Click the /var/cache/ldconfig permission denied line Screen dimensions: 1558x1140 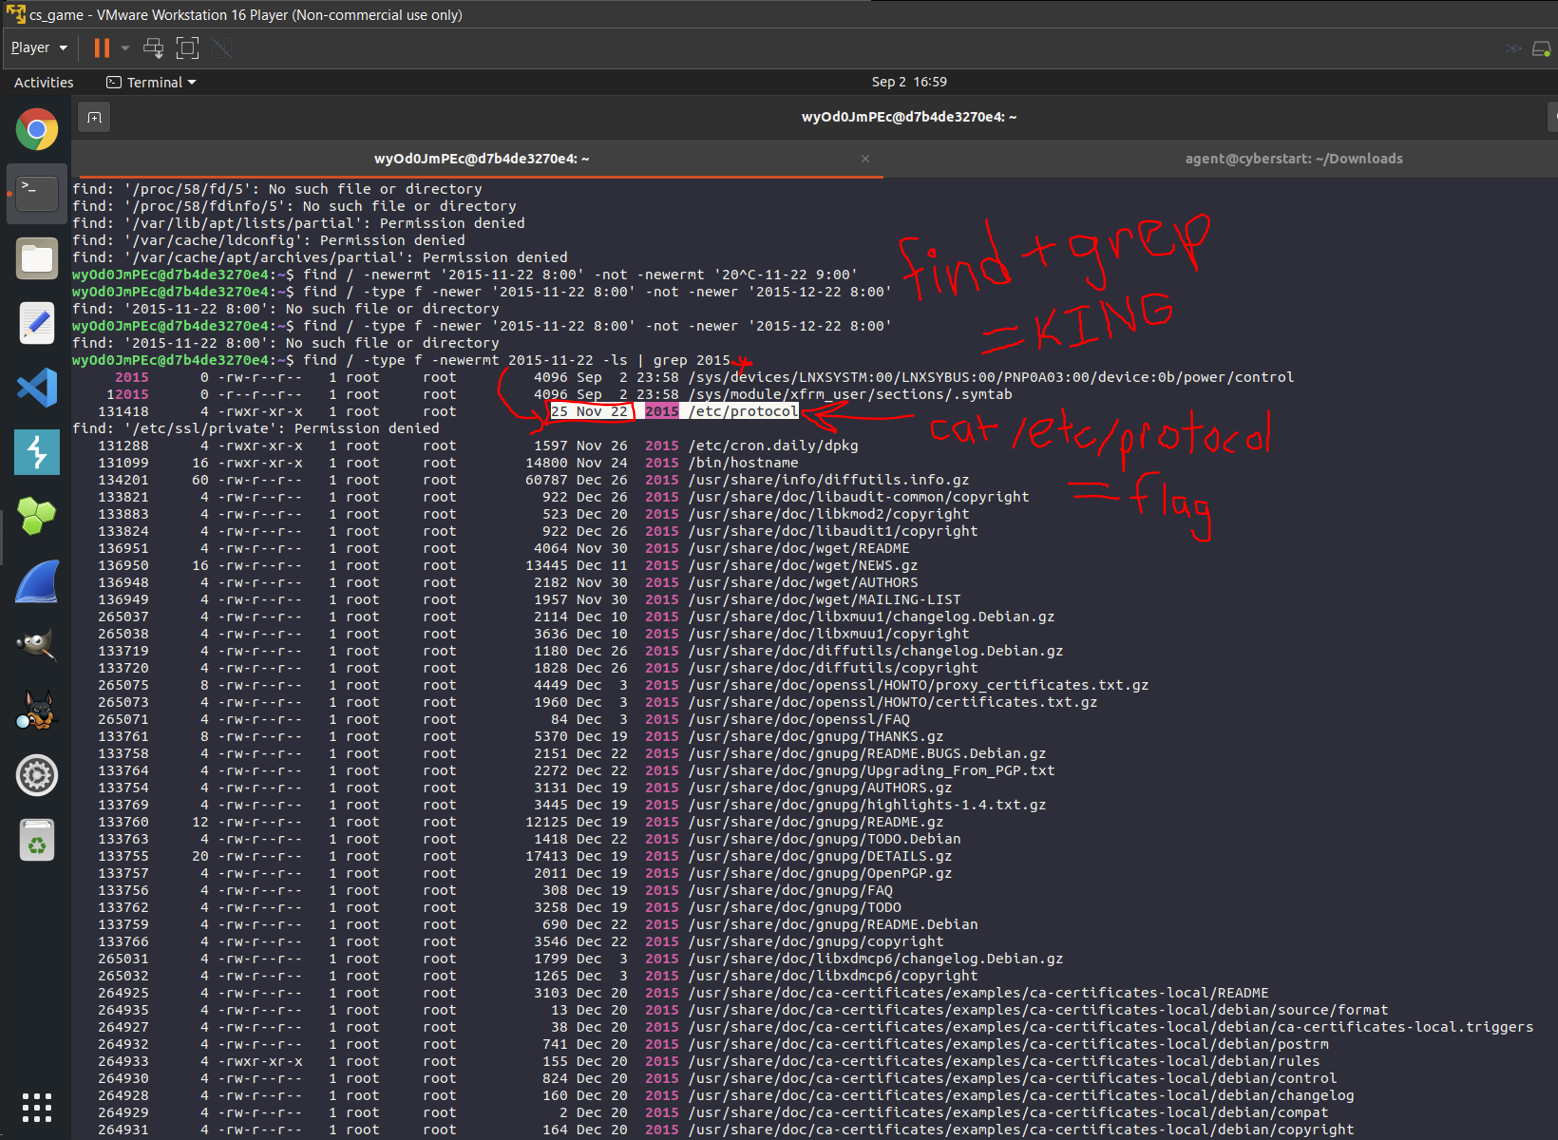tap(269, 240)
